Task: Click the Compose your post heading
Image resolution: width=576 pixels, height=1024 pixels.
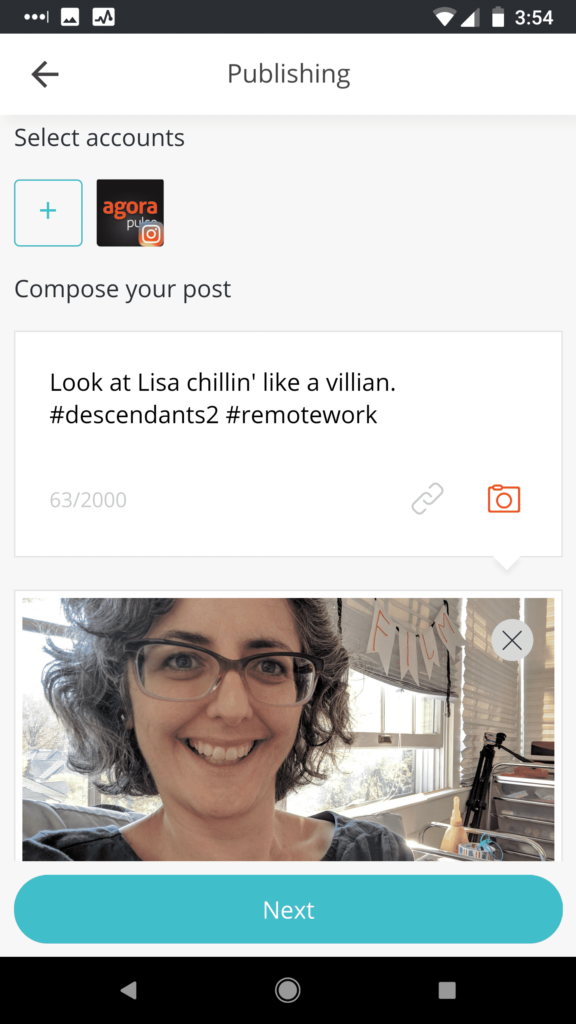Action: [x=123, y=289]
